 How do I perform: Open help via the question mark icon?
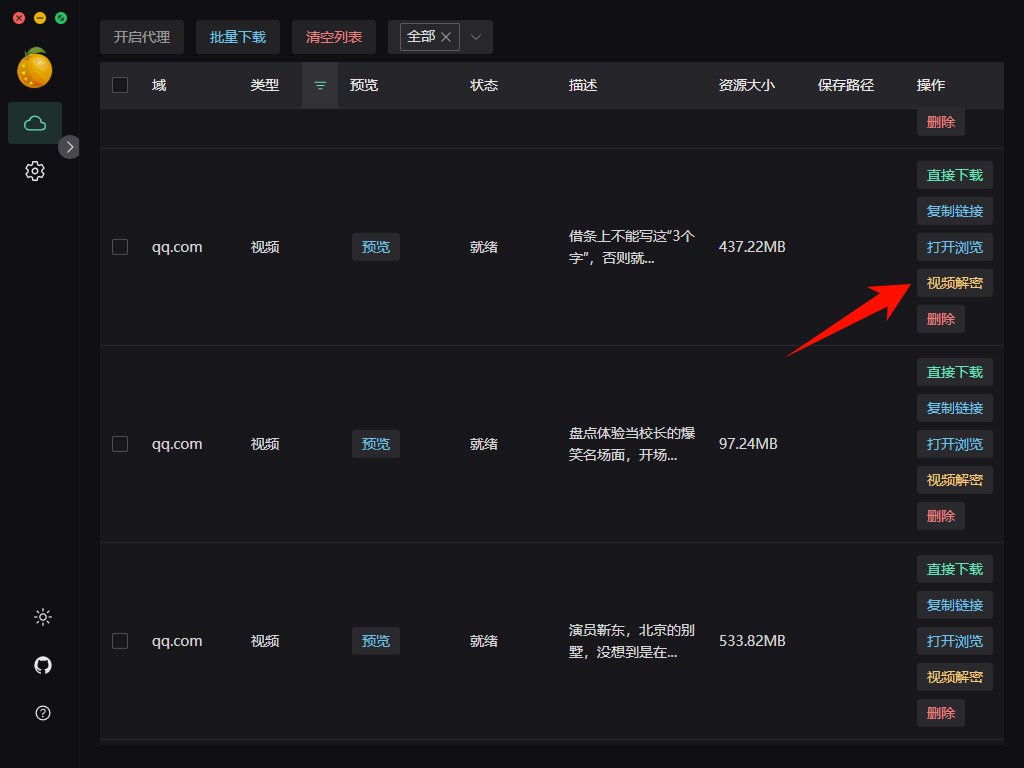[x=43, y=713]
